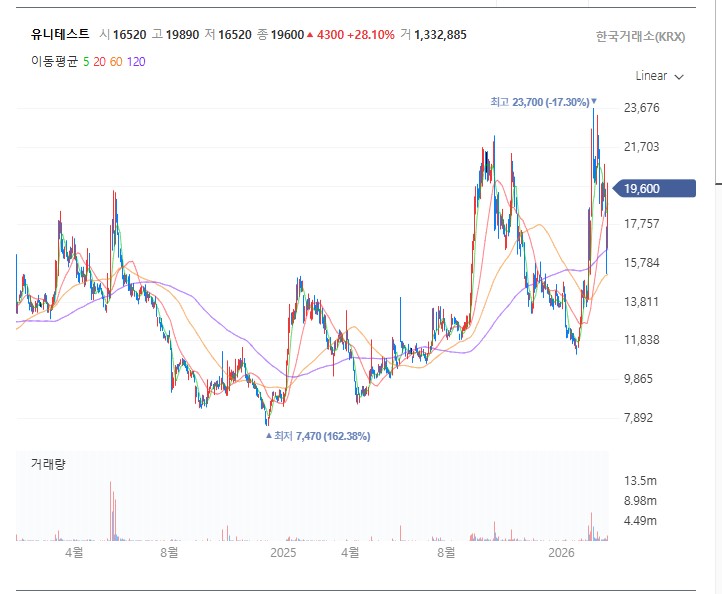This screenshot has height=594, width=722.
Task: Click the 13.5m volume axis label
Action: pos(640,481)
